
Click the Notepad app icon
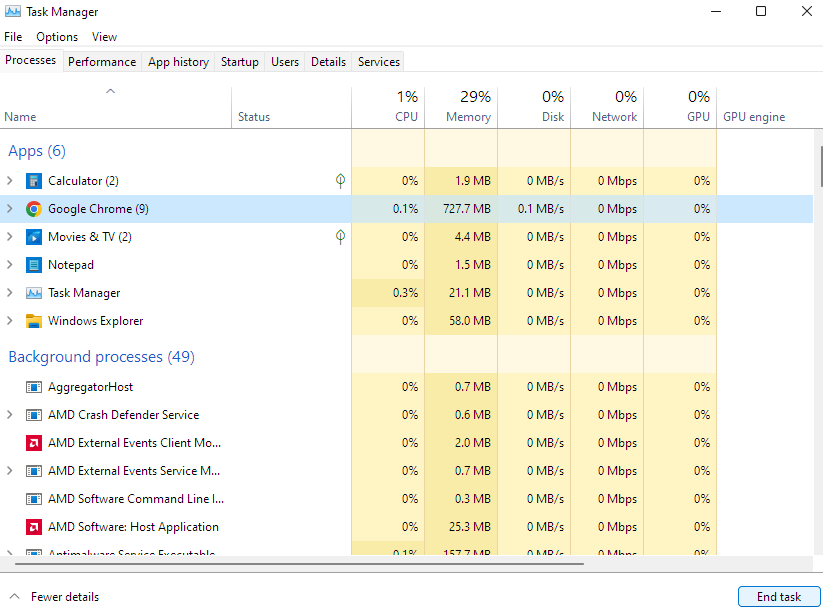click(34, 265)
